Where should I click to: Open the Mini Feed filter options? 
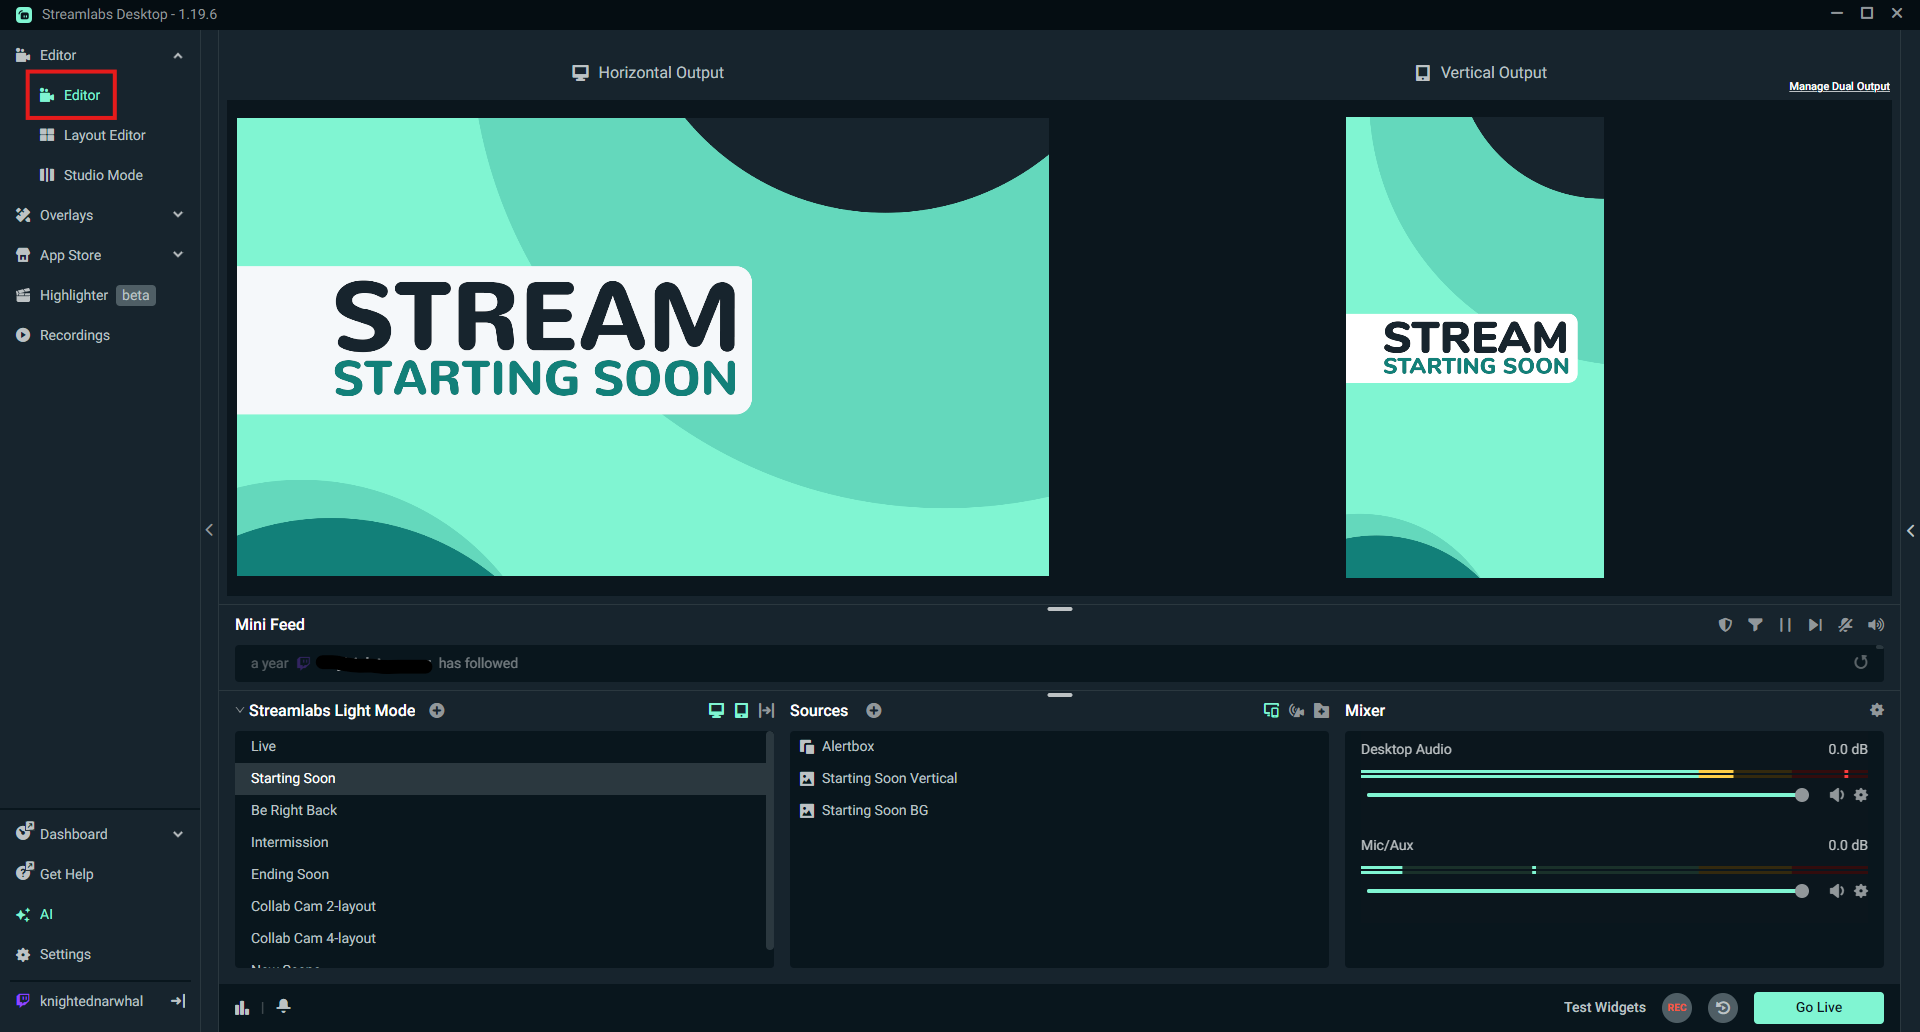1755,624
